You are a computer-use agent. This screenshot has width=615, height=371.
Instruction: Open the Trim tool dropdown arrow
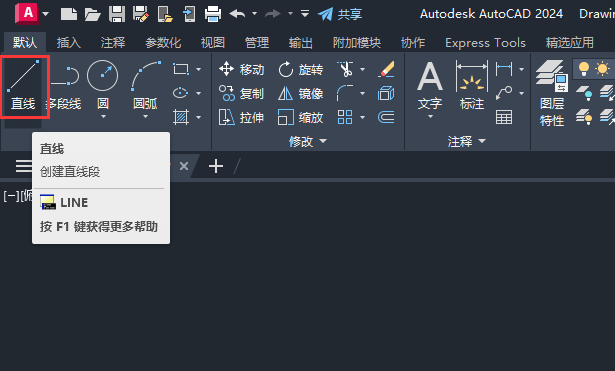(x=362, y=69)
